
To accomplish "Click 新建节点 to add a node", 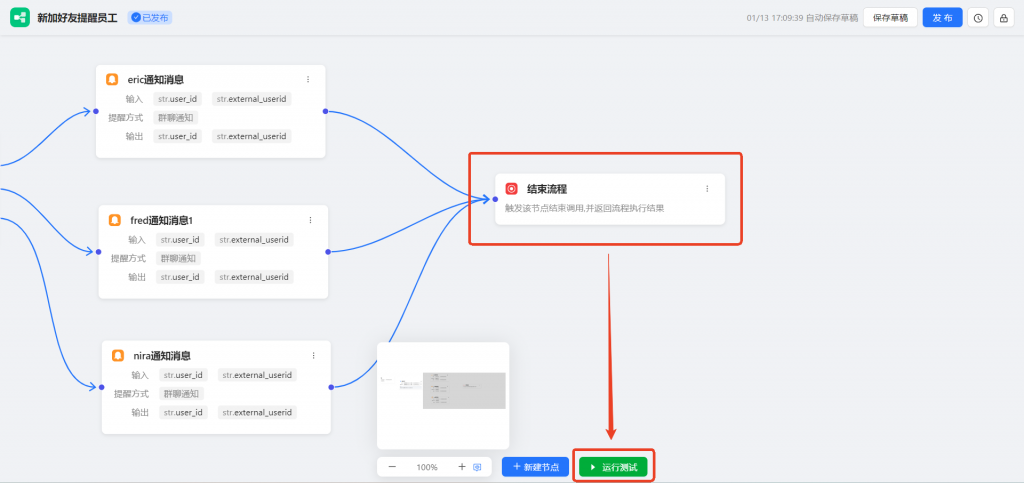I will click(x=536, y=467).
